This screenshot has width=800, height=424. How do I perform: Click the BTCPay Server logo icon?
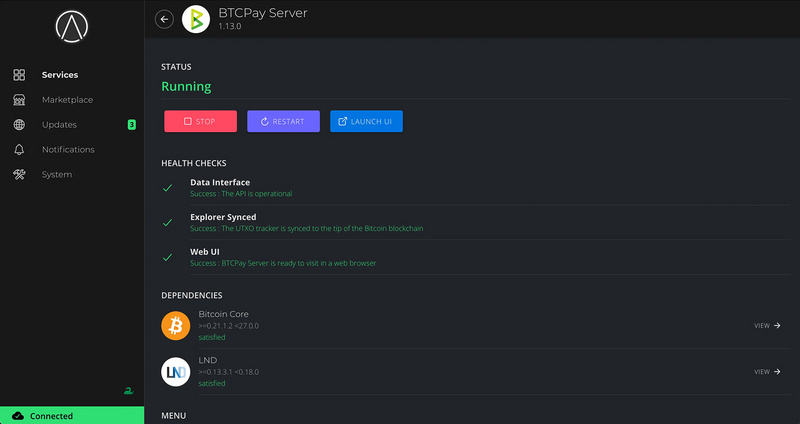(x=196, y=20)
